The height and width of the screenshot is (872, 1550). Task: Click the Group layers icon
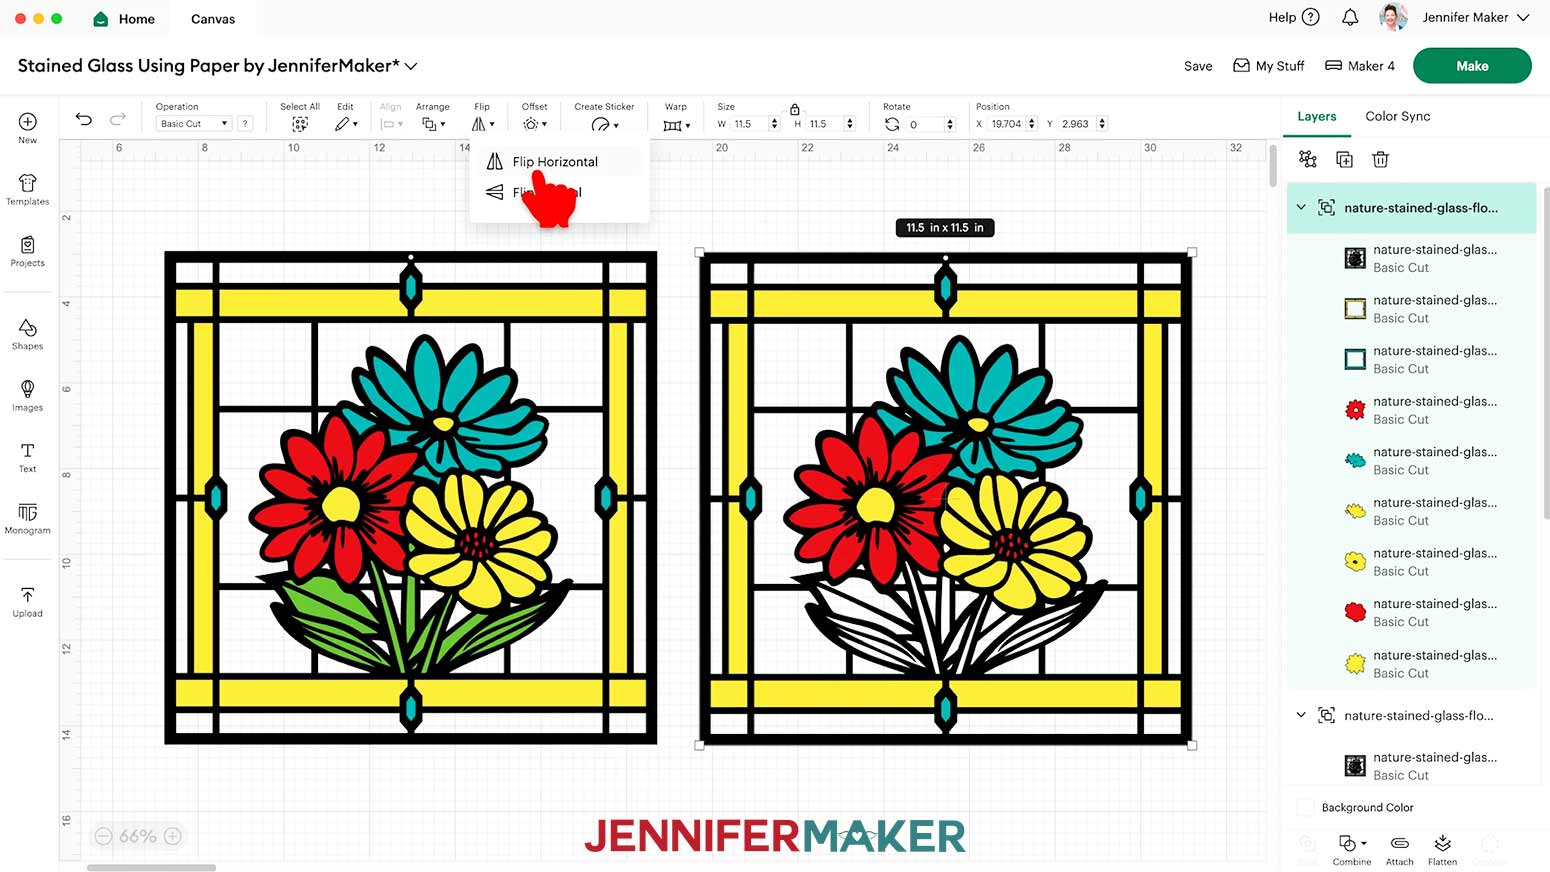(1308, 159)
